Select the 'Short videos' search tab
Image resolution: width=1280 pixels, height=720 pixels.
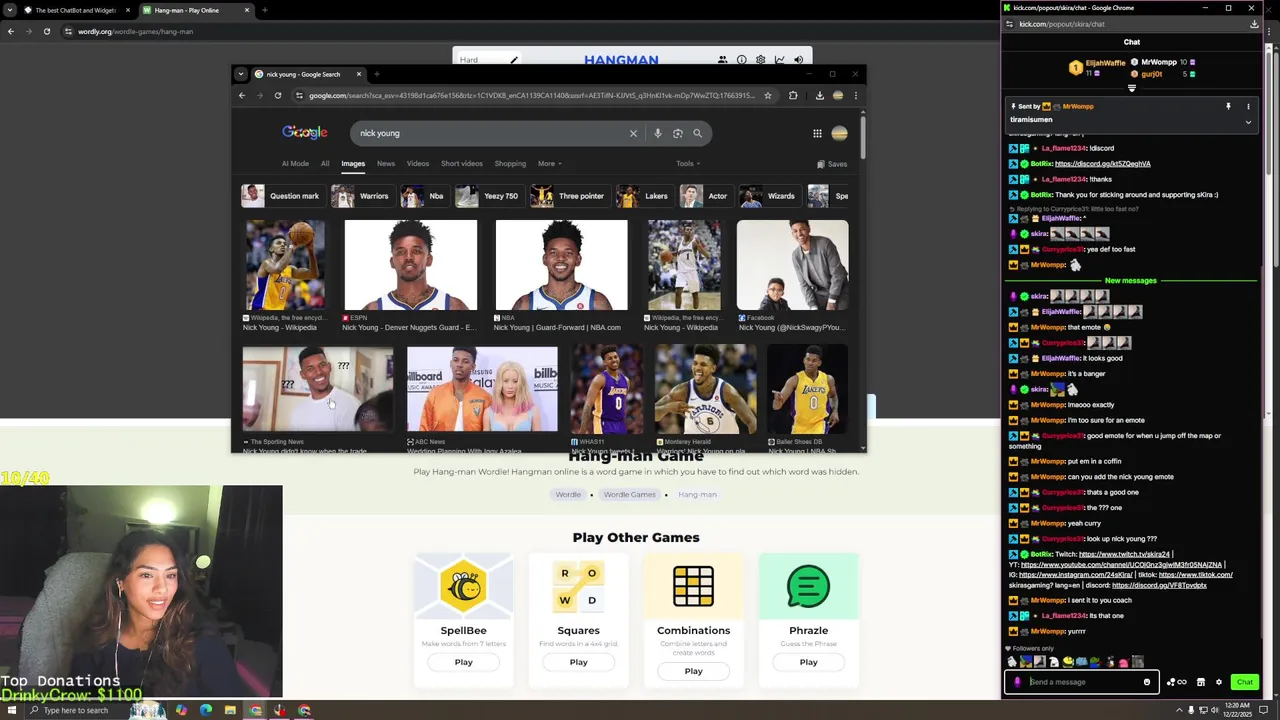coord(462,164)
